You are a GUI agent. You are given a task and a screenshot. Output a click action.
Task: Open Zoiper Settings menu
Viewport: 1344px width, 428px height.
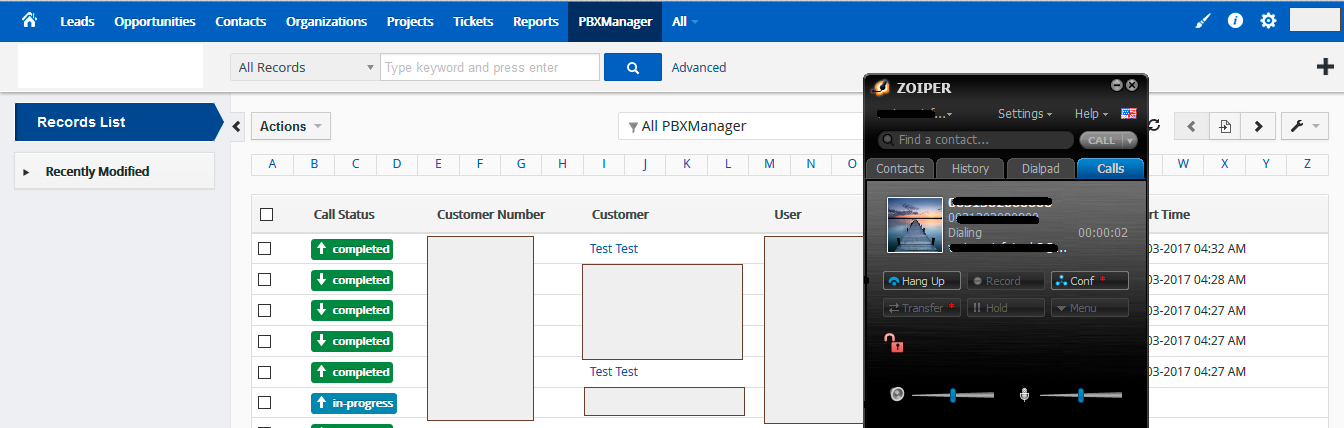[1024, 114]
